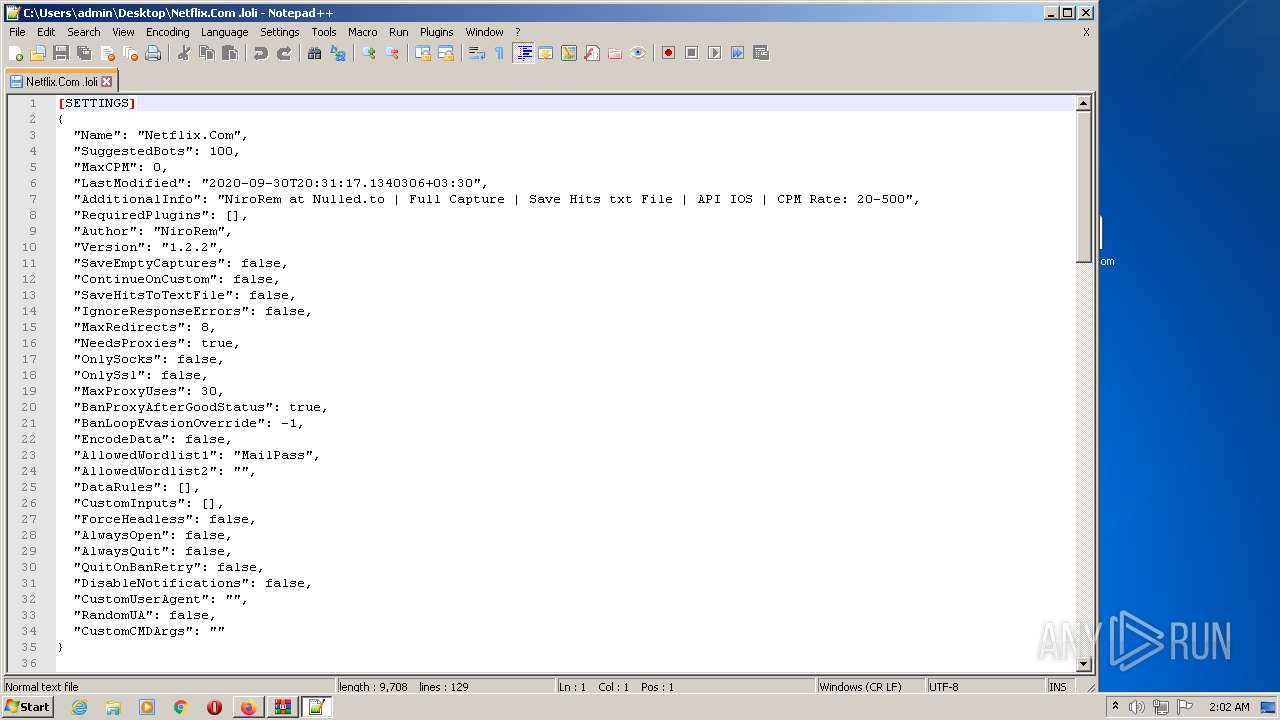The width and height of the screenshot is (1280, 720).
Task: Click the X button closing current document
Action: click(x=1086, y=32)
